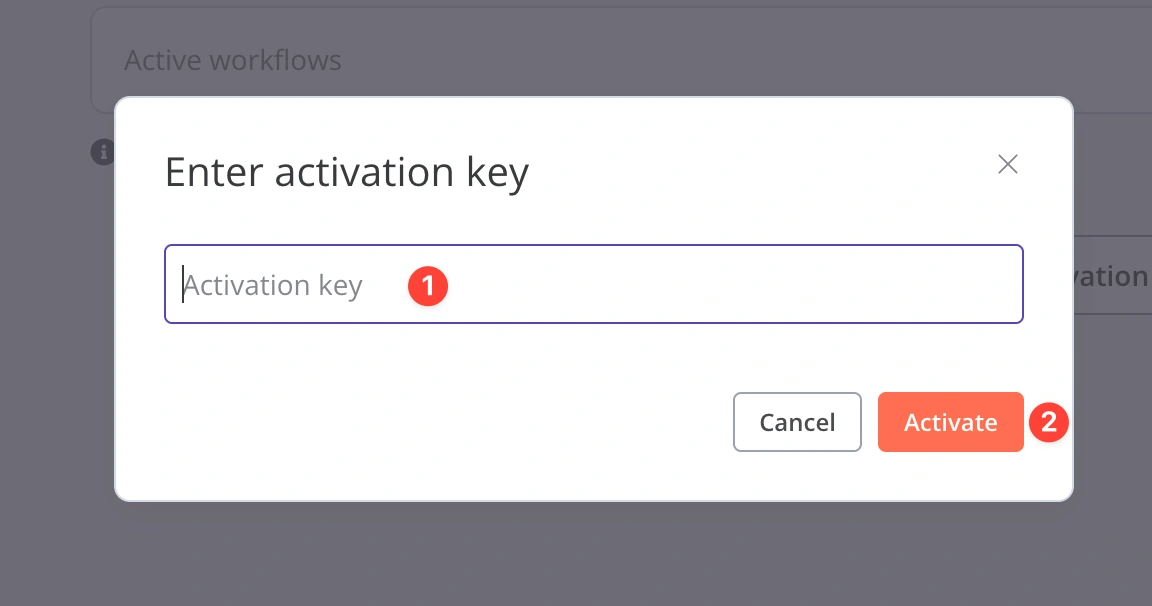Click the "Enter activation key" dialog heading
This screenshot has height=606, width=1152.
[x=346, y=172]
